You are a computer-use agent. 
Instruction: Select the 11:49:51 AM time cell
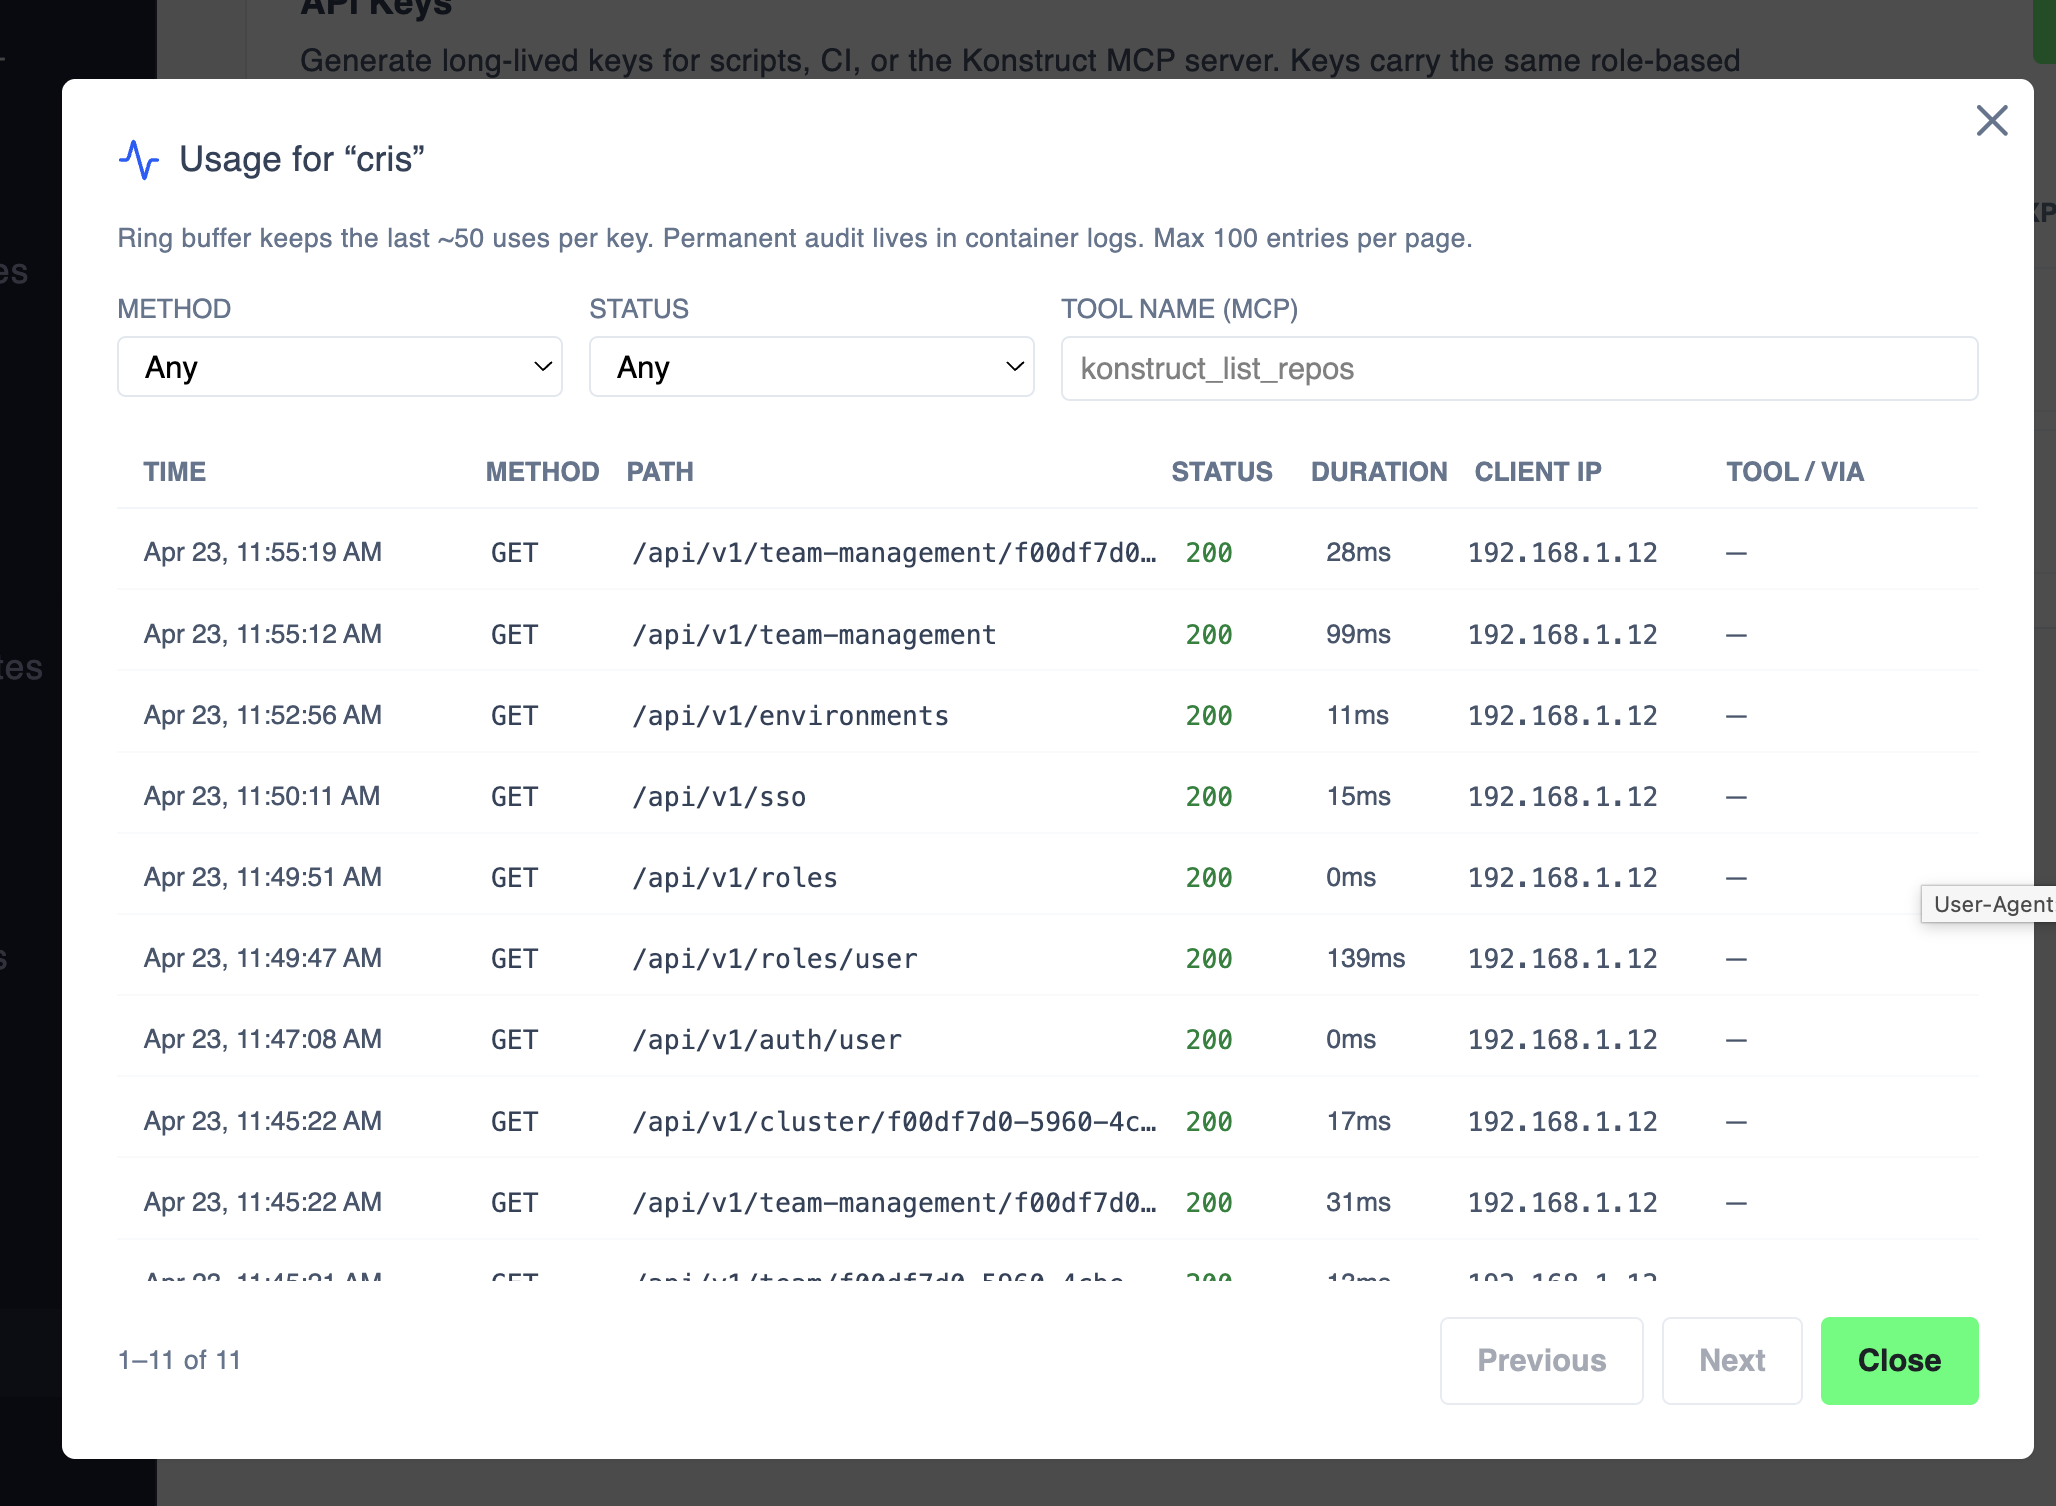point(263,877)
